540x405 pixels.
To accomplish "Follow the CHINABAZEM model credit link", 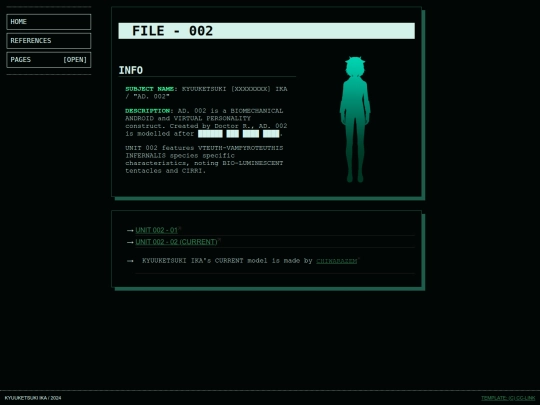I will (x=336, y=261).
